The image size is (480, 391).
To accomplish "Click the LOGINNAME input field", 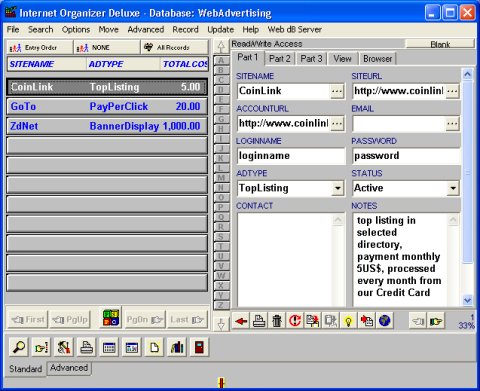I will coord(291,156).
